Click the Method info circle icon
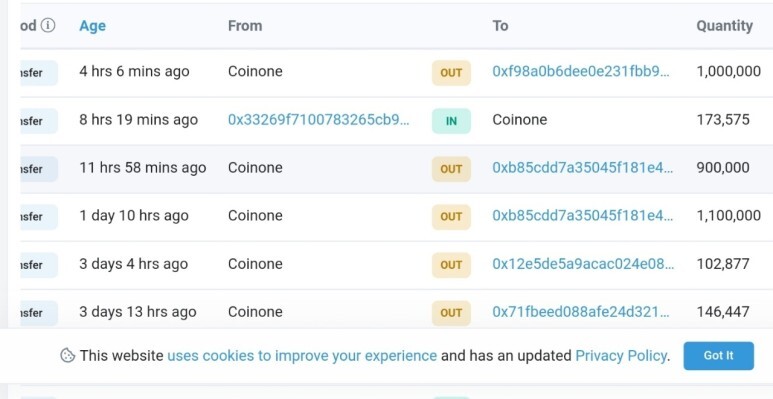Viewport: 773px width, 399px height. coord(48,25)
